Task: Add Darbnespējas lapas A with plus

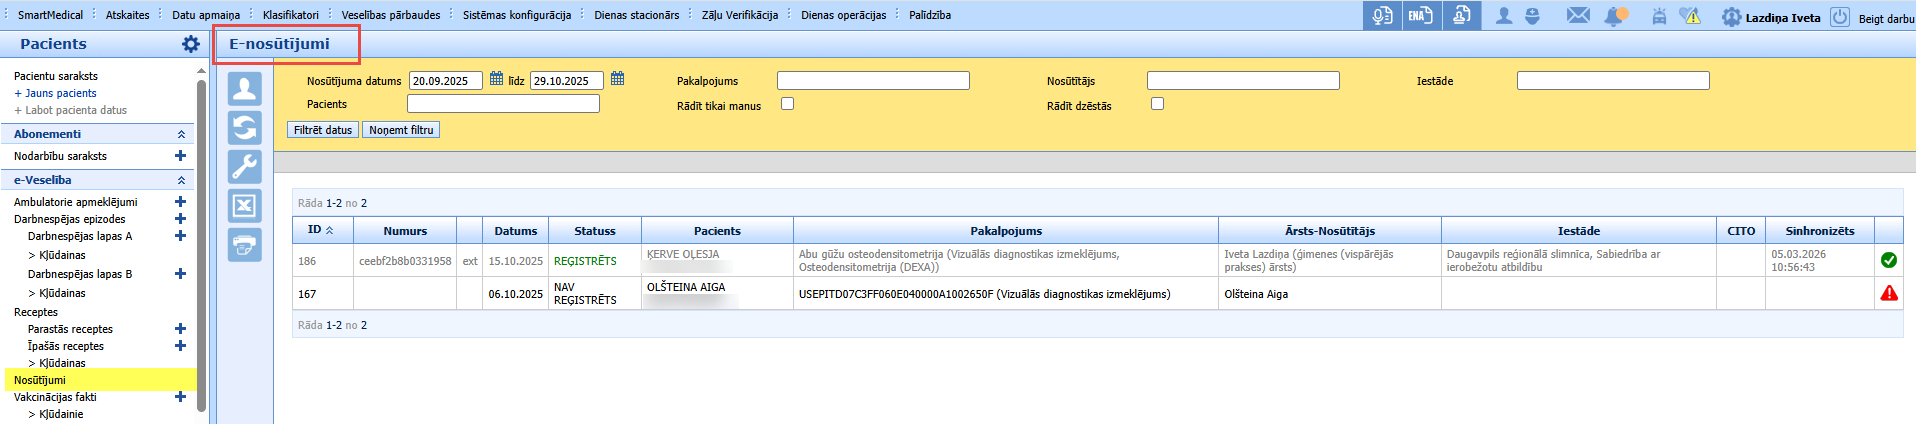Action: click(180, 236)
